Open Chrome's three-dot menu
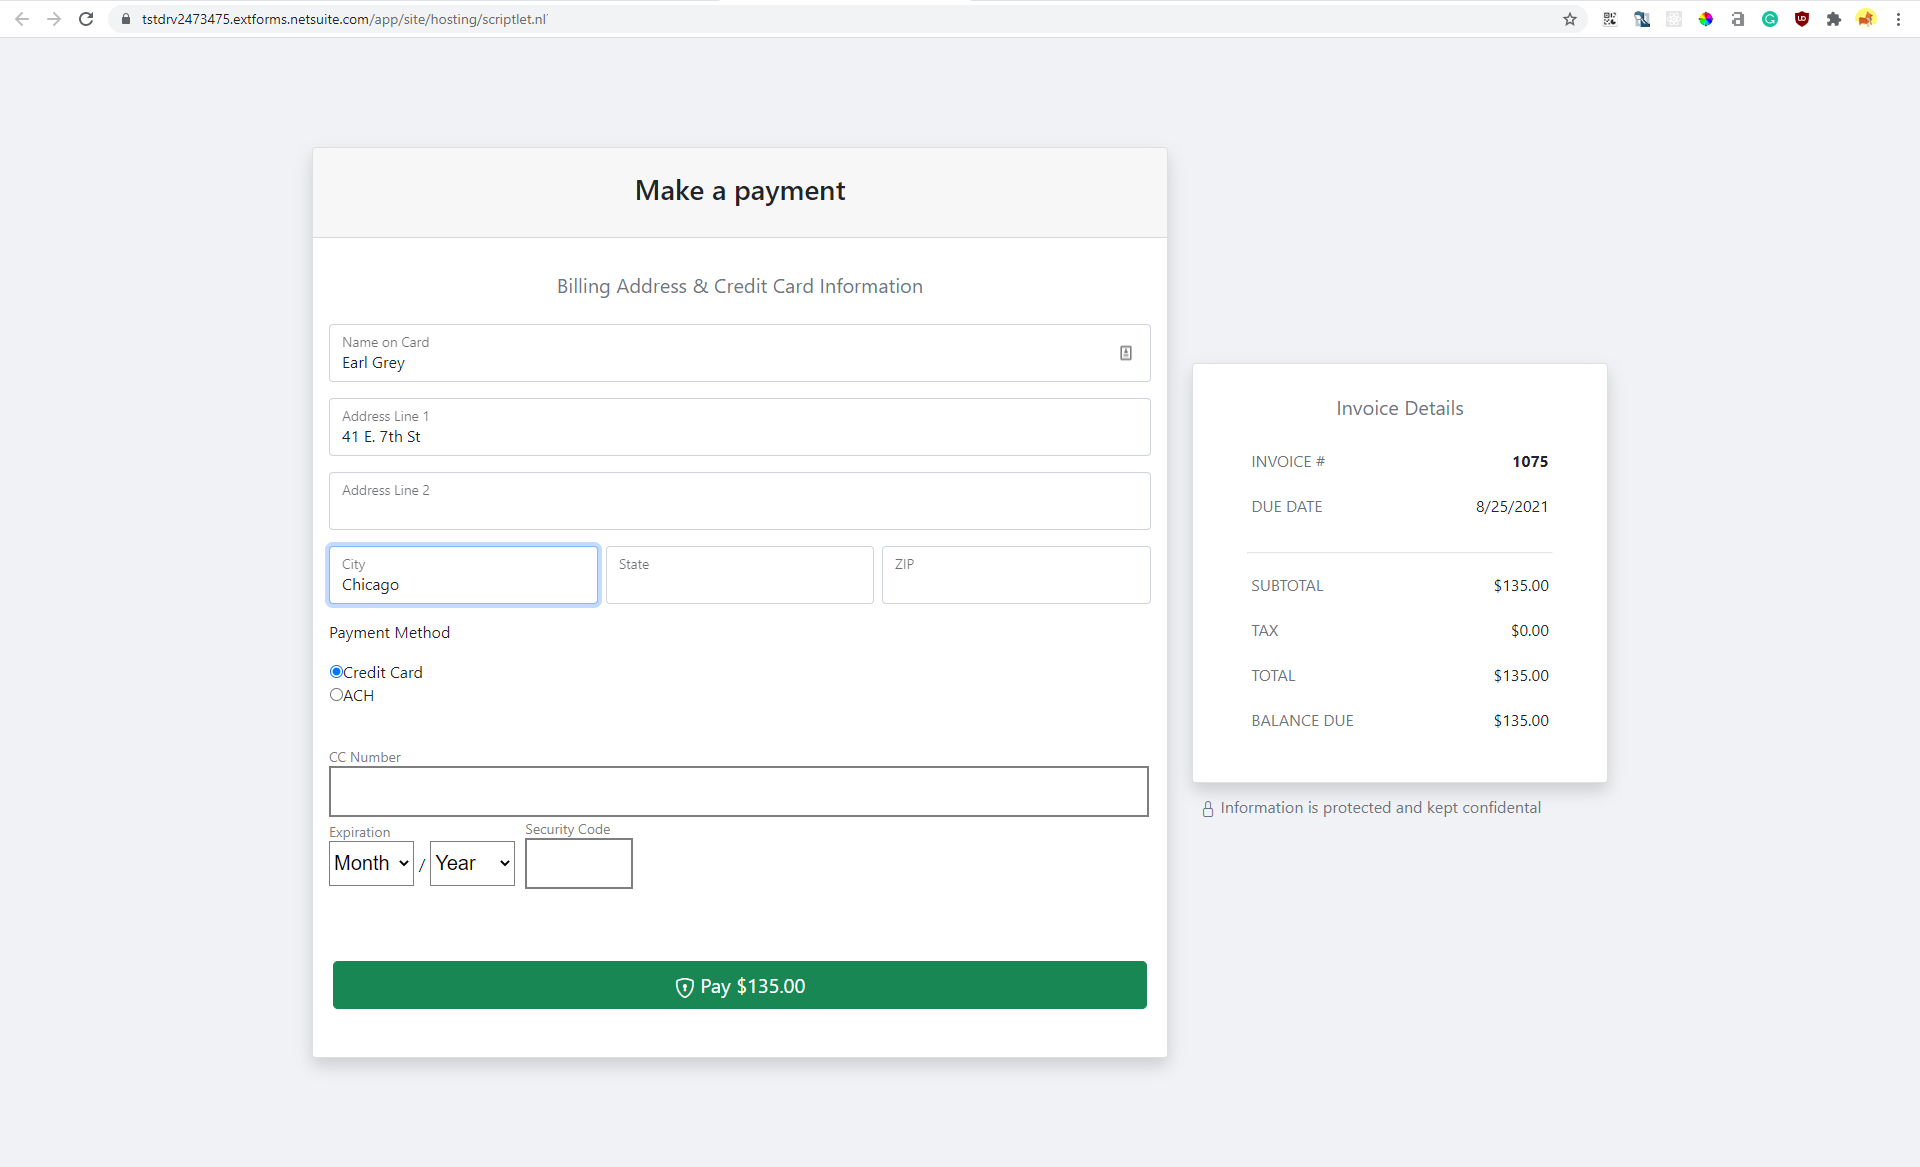The height and width of the screenshot is (1167, 1920). pyautogui.click(x=1899, y=19)
